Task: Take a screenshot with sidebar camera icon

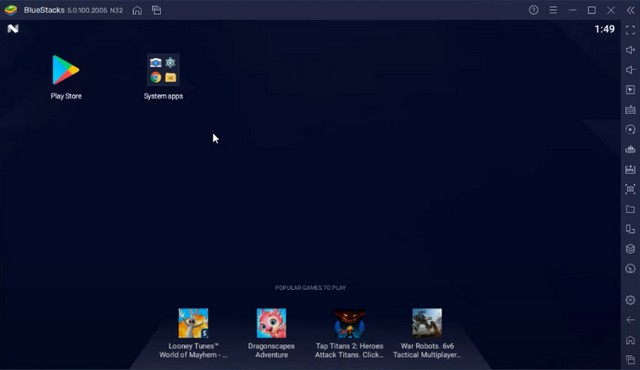Action: point(630,189)
